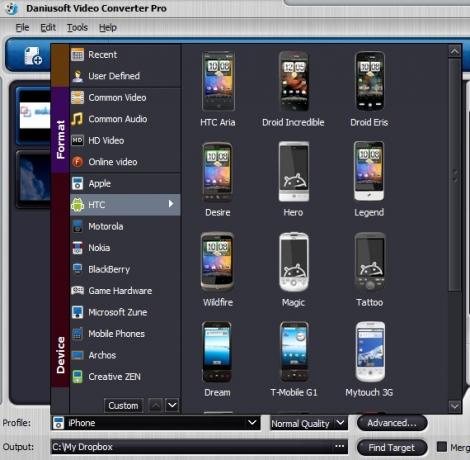
Task: Open the Profile dropdown showing iPhone
Action: 156,423
